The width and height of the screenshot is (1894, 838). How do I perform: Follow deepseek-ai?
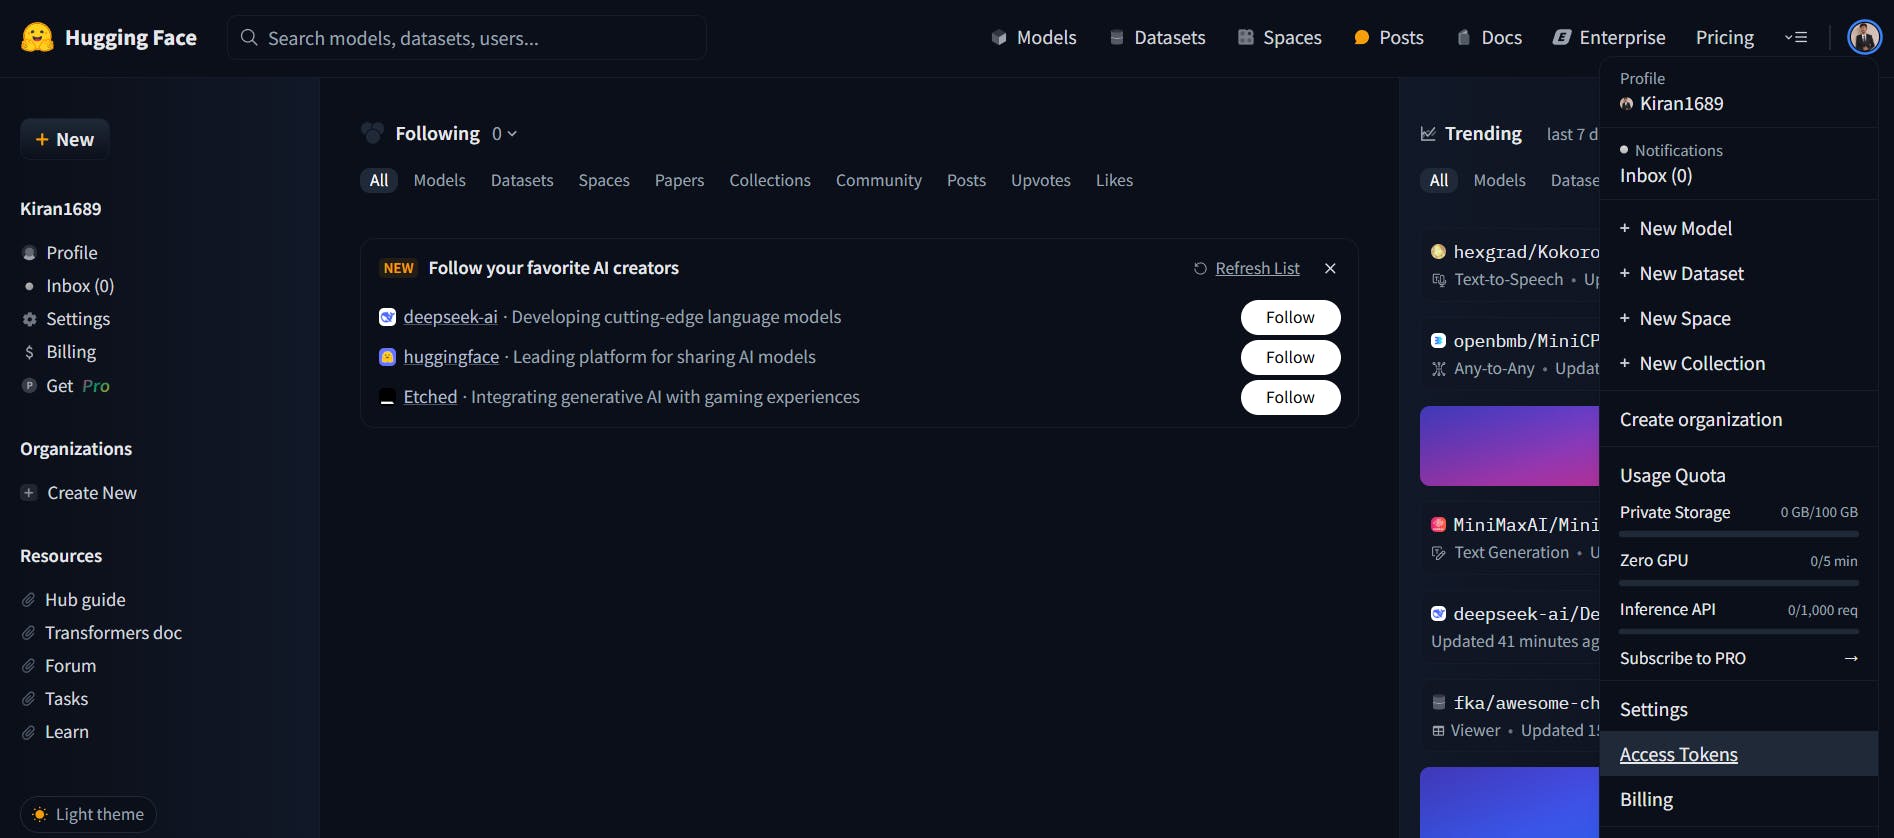[1291, 317]
